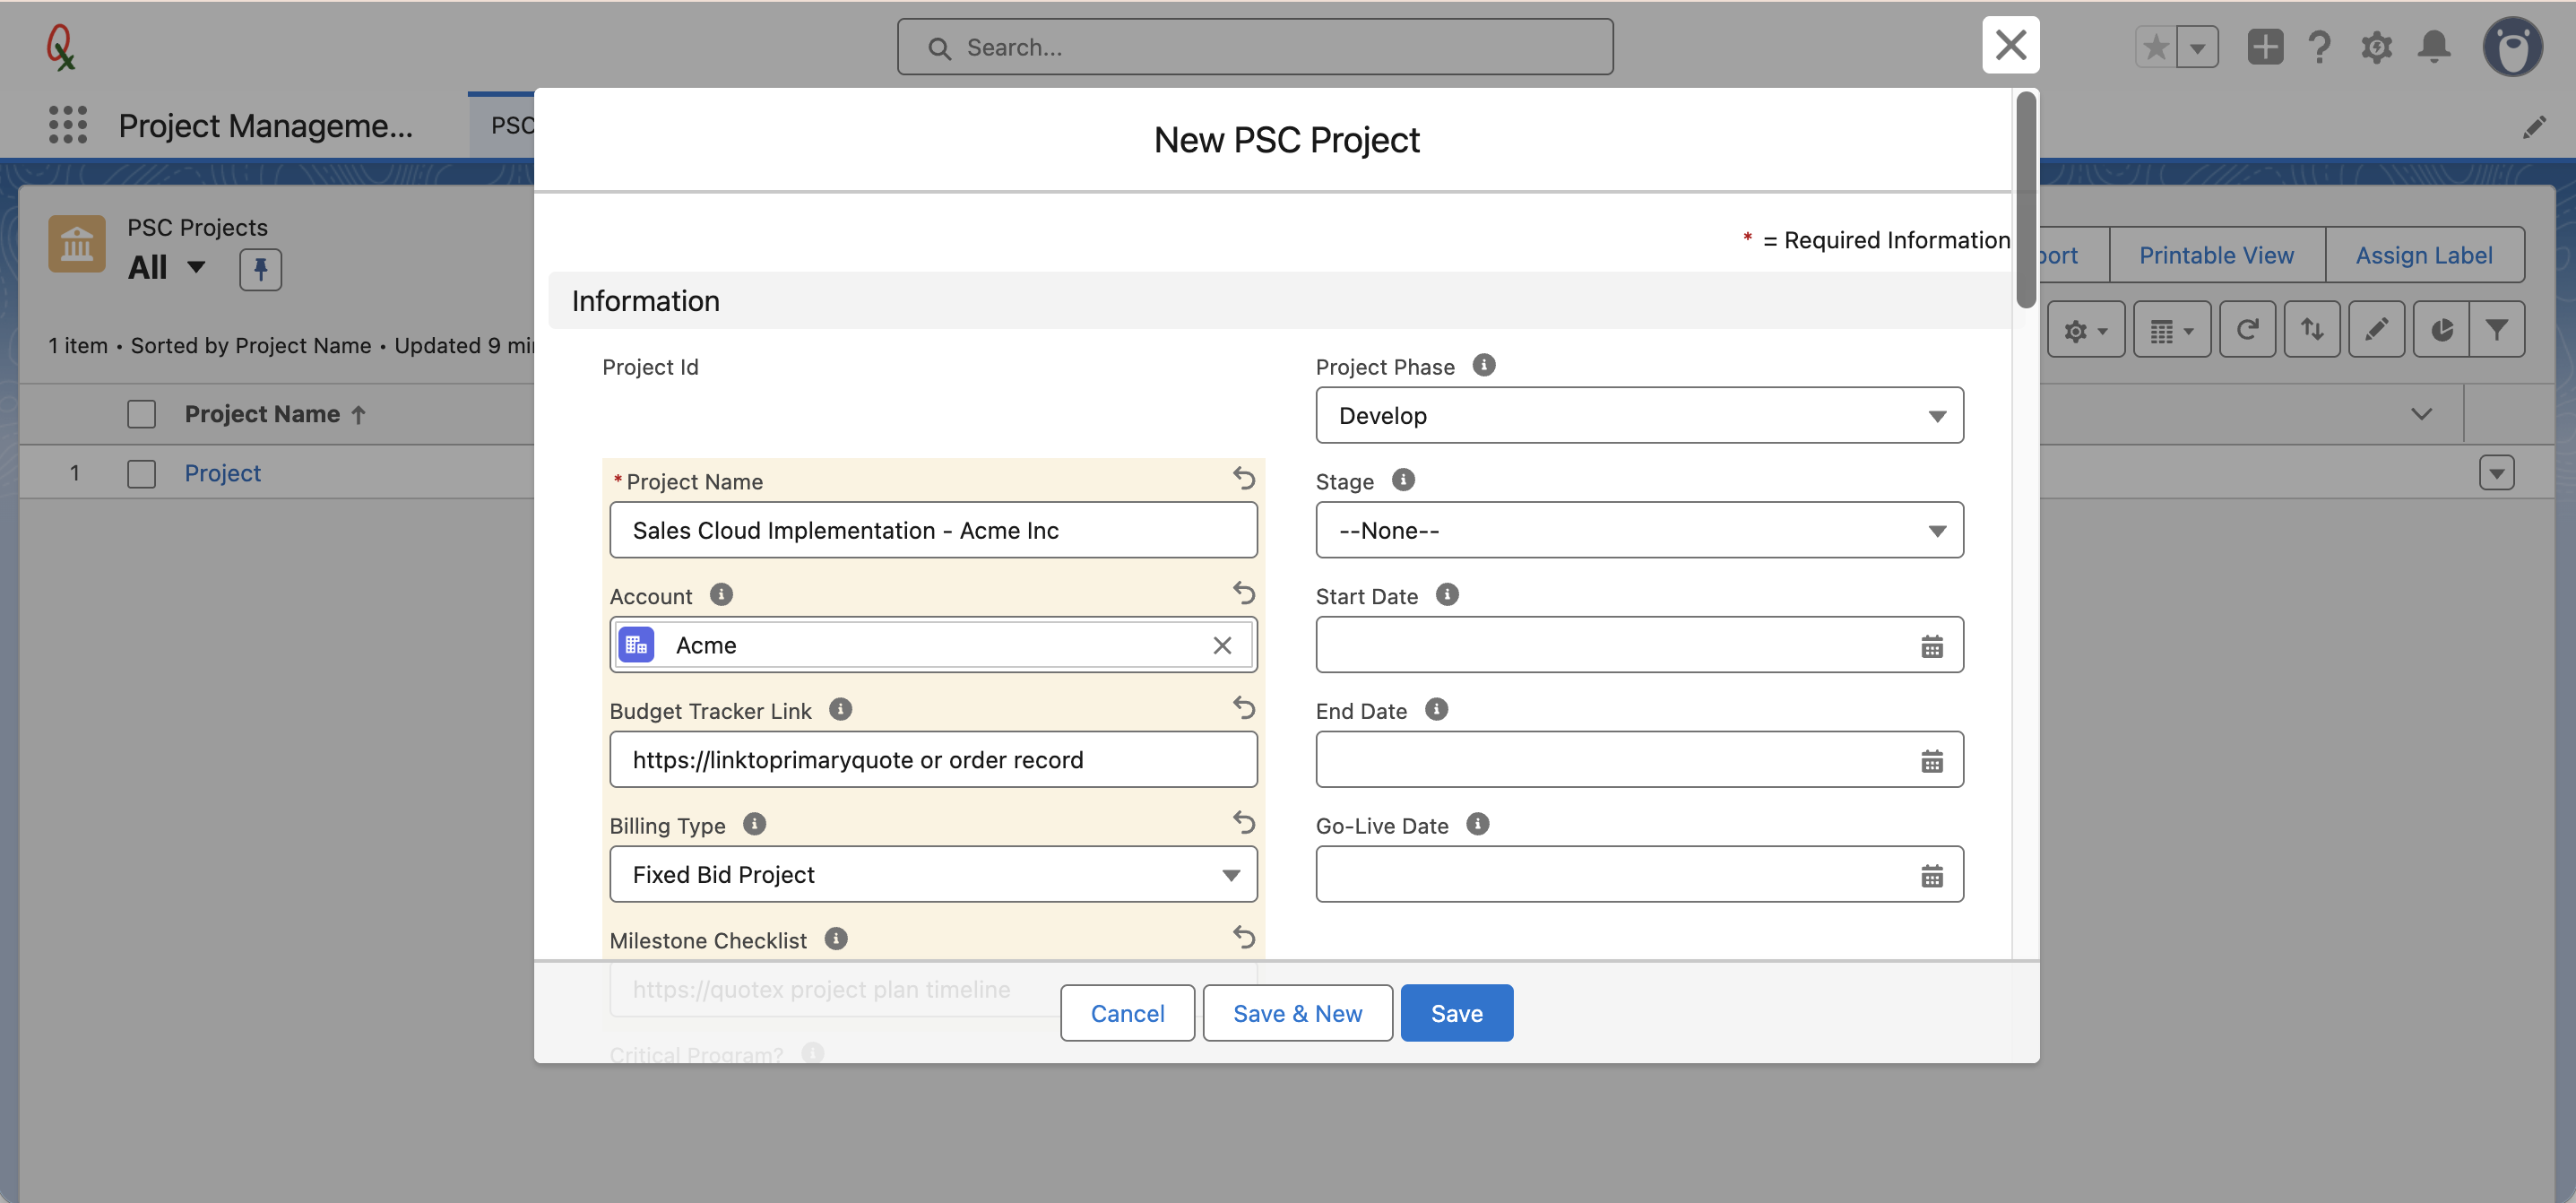The width and height of the screenshot is (2576, 1203).
Task: Clear the Acme account selection
Action: pos(1221,646)
